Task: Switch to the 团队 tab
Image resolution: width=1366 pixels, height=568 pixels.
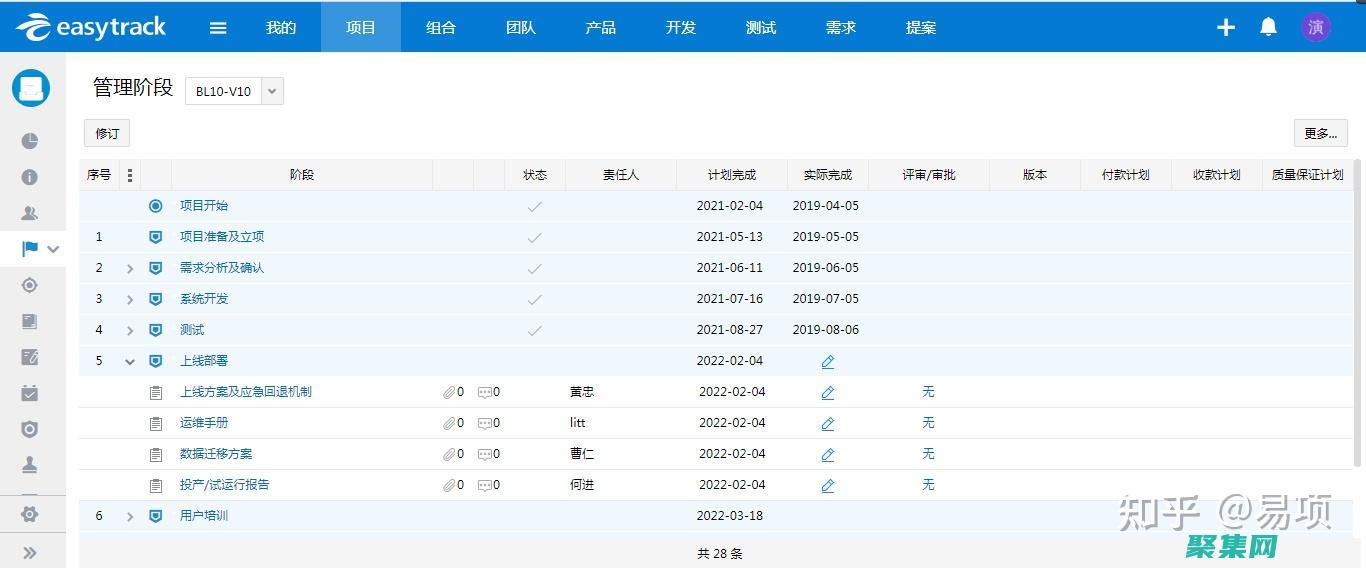Action: (x=521, y=27)
